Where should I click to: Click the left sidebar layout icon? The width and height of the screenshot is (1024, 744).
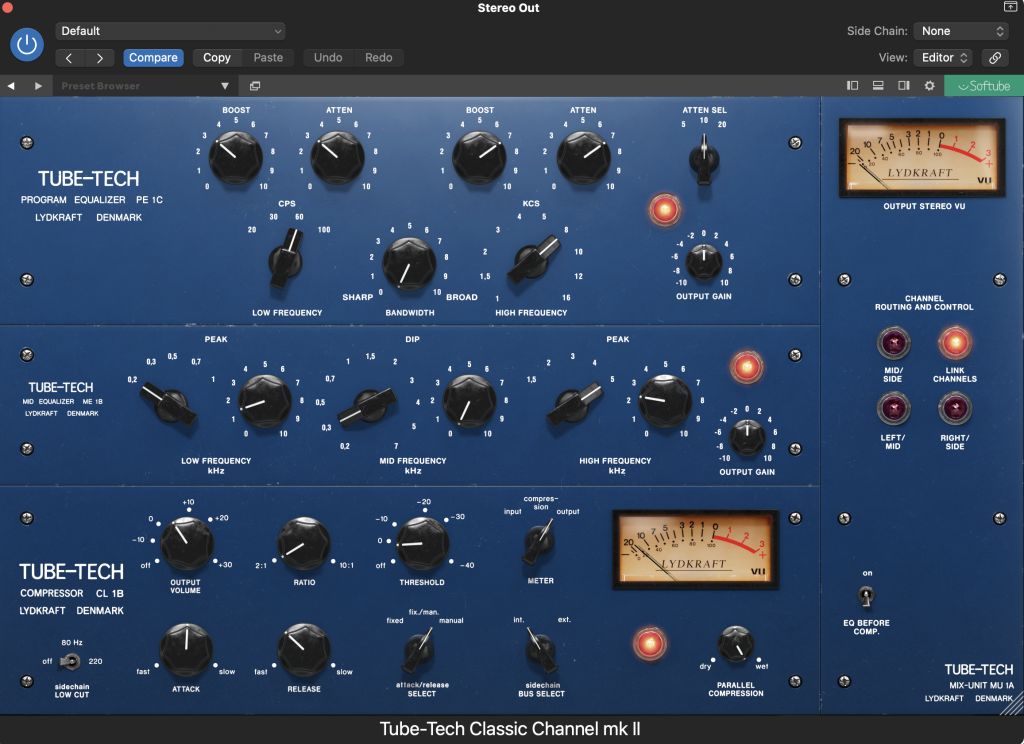(853, 86)
